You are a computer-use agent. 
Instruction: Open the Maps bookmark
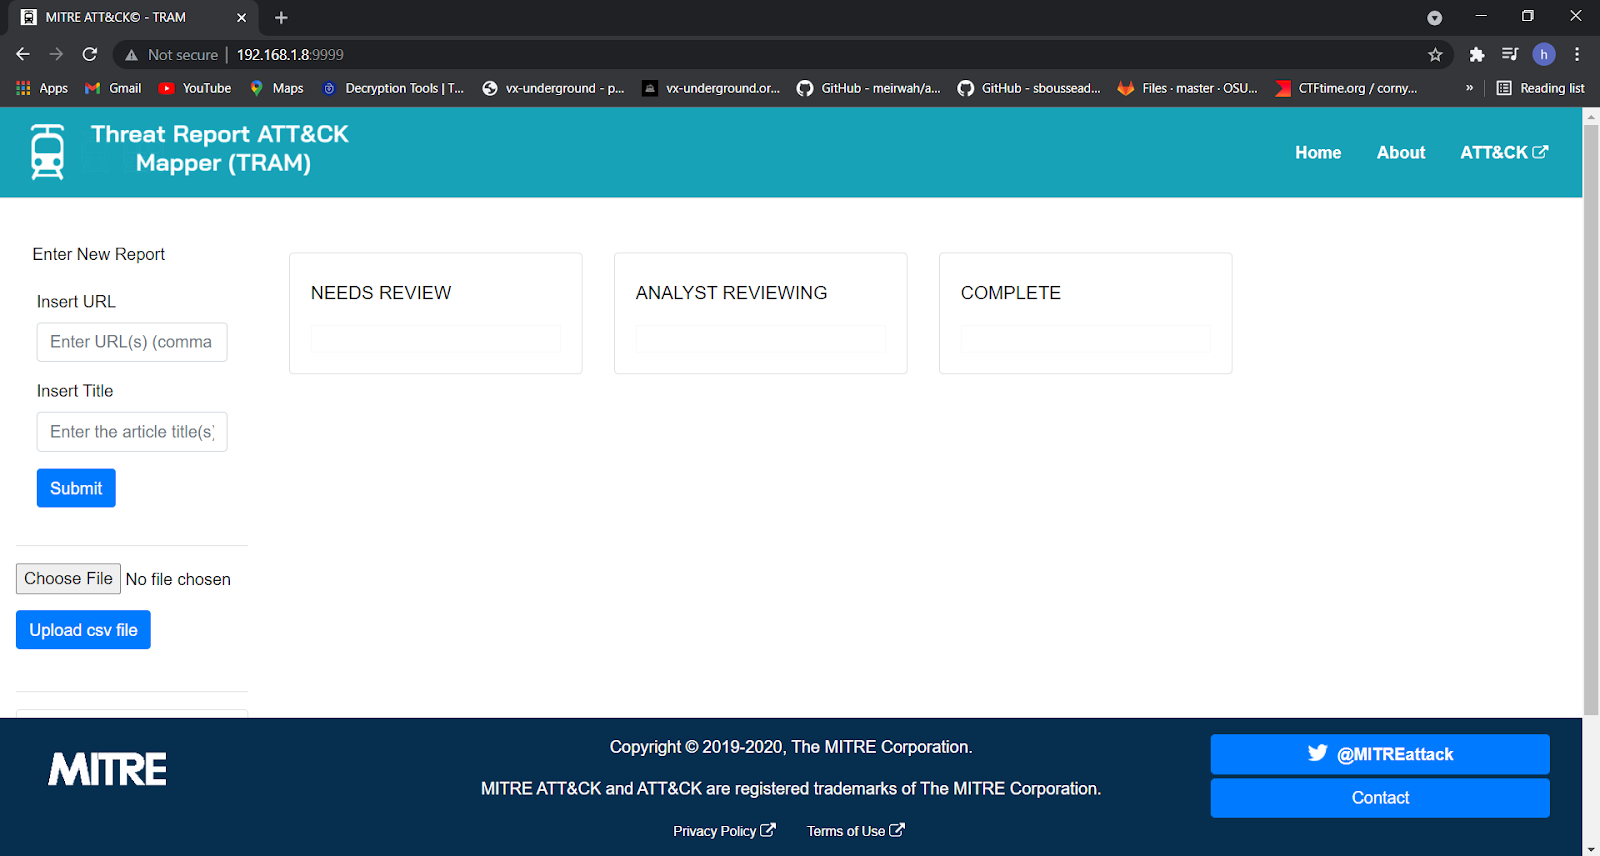[277, 88]
